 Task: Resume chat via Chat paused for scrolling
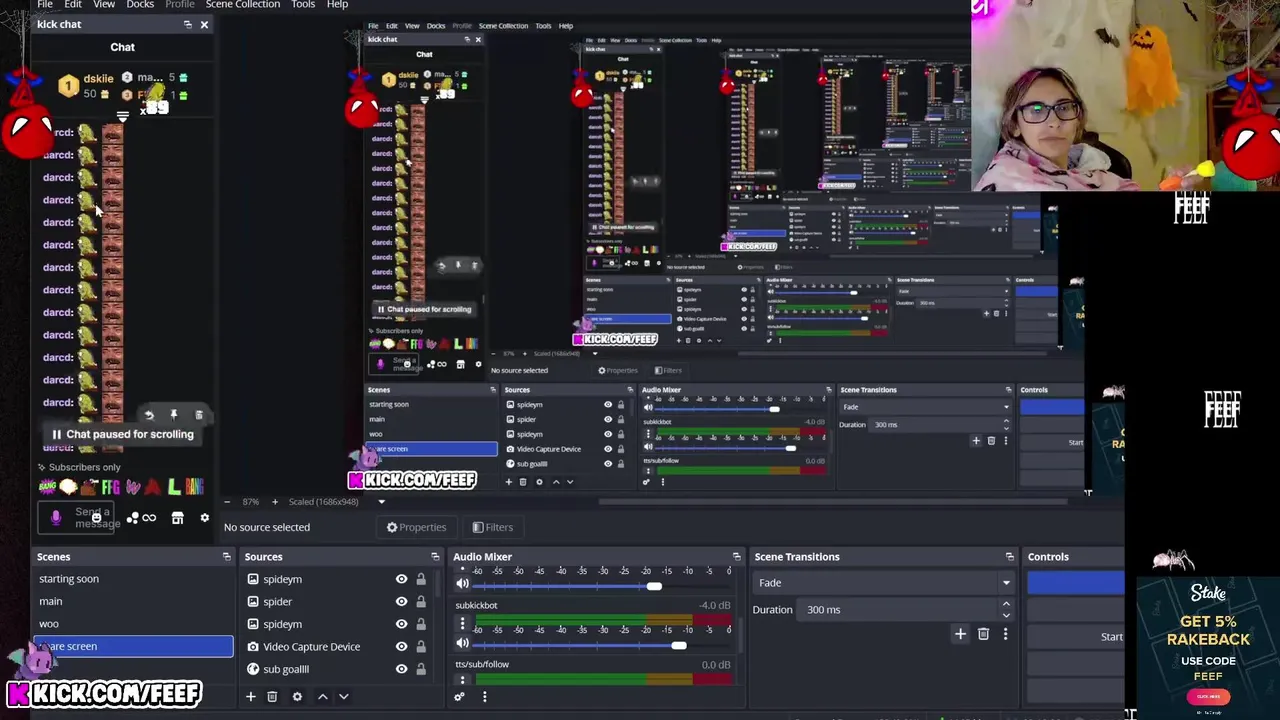[122, 435]
